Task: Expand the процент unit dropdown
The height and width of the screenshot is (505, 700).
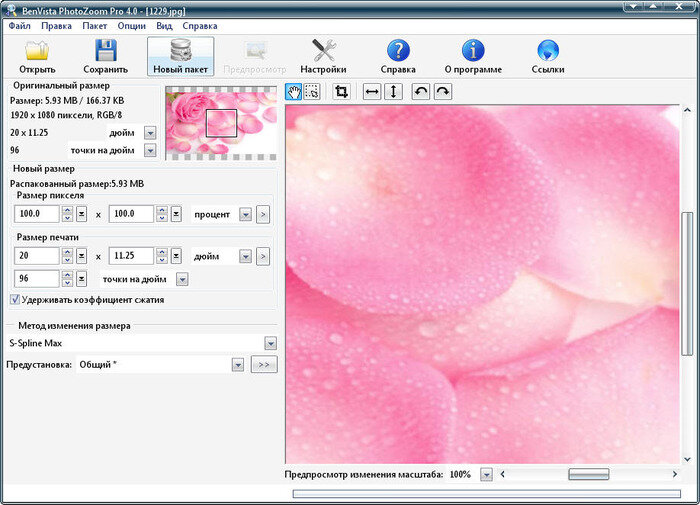Action: click(x=245, y=214)
